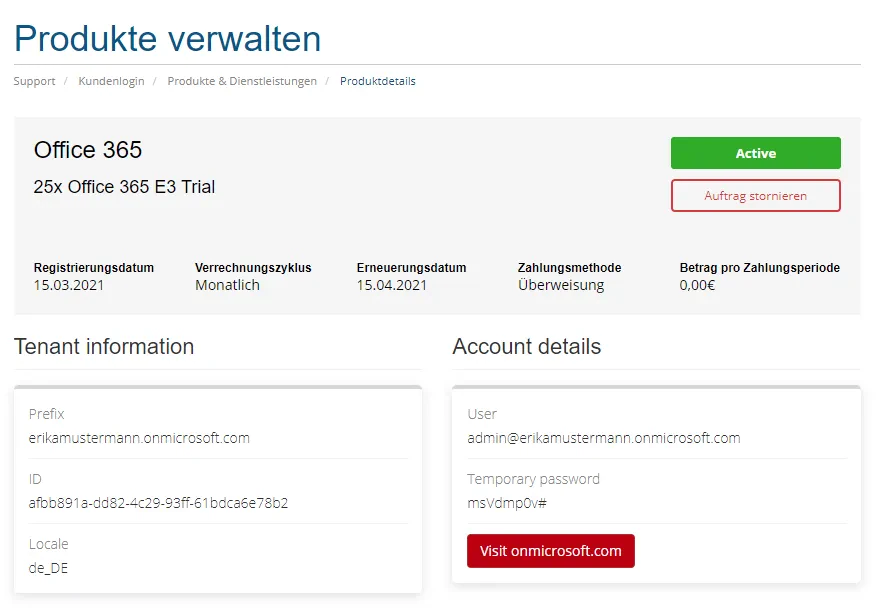Click user admin@erikamustermann.onmicrosoft.com
Screen dimensions: 884x612
coord(604,438)
